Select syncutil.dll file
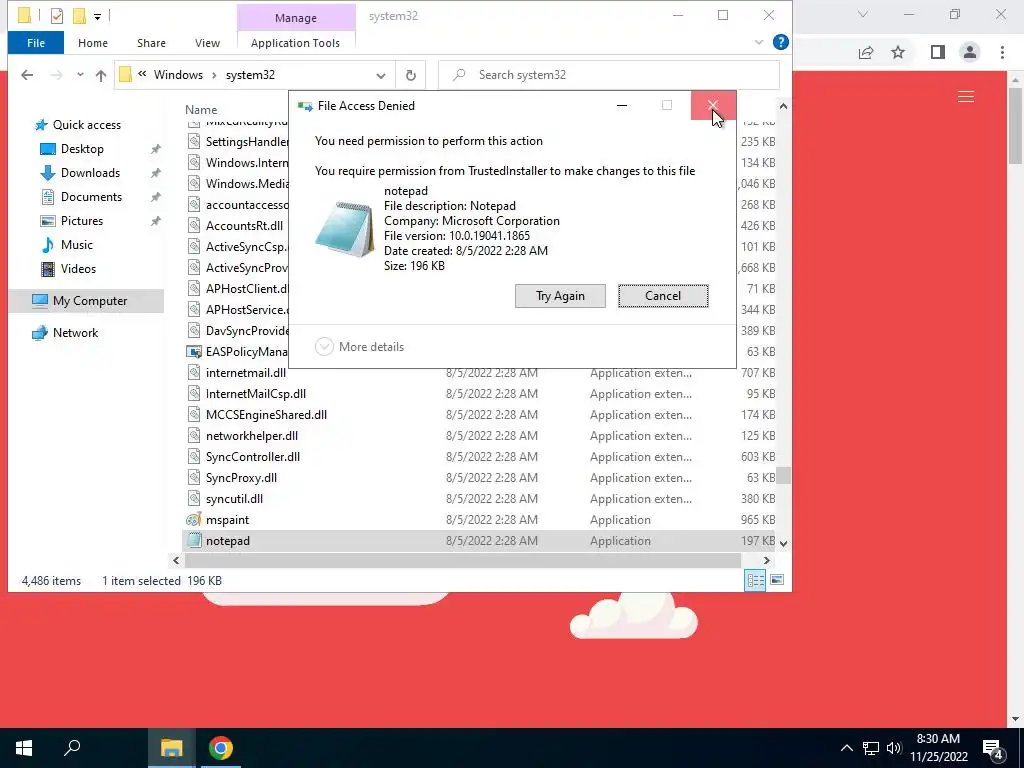1024x768 pixels. [x=234, y=499]
